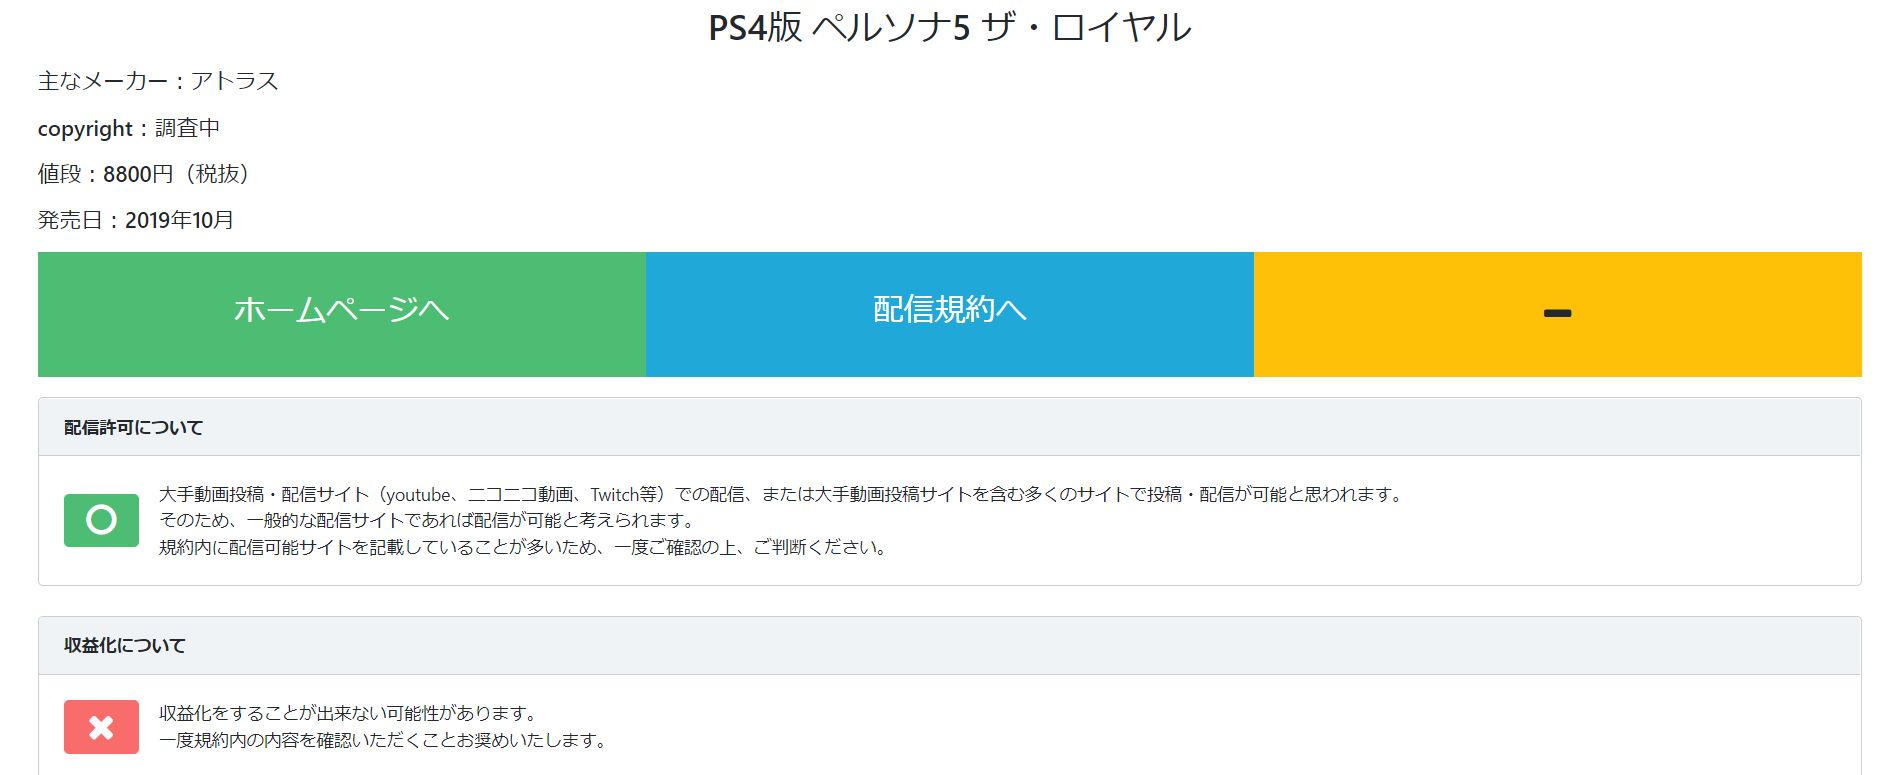Open the blue 配信規約へ button
The width and height of the screenshot is (1892, 775).
(x=950, y=314)
